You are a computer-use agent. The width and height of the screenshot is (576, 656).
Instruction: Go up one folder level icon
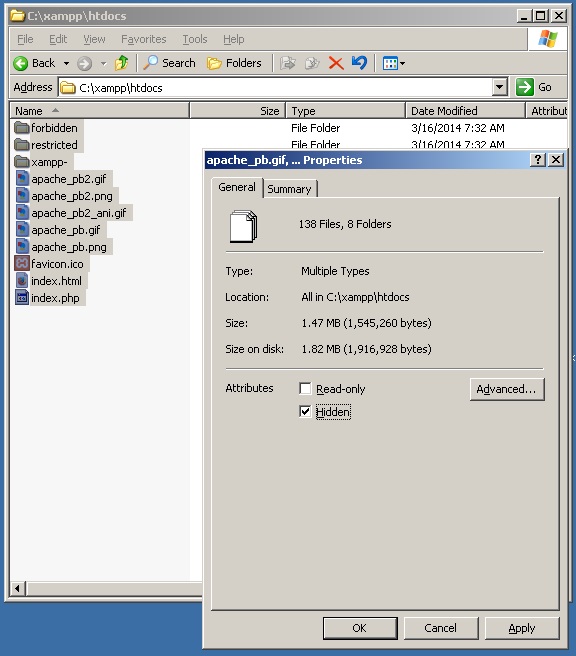tap(122, 63)
